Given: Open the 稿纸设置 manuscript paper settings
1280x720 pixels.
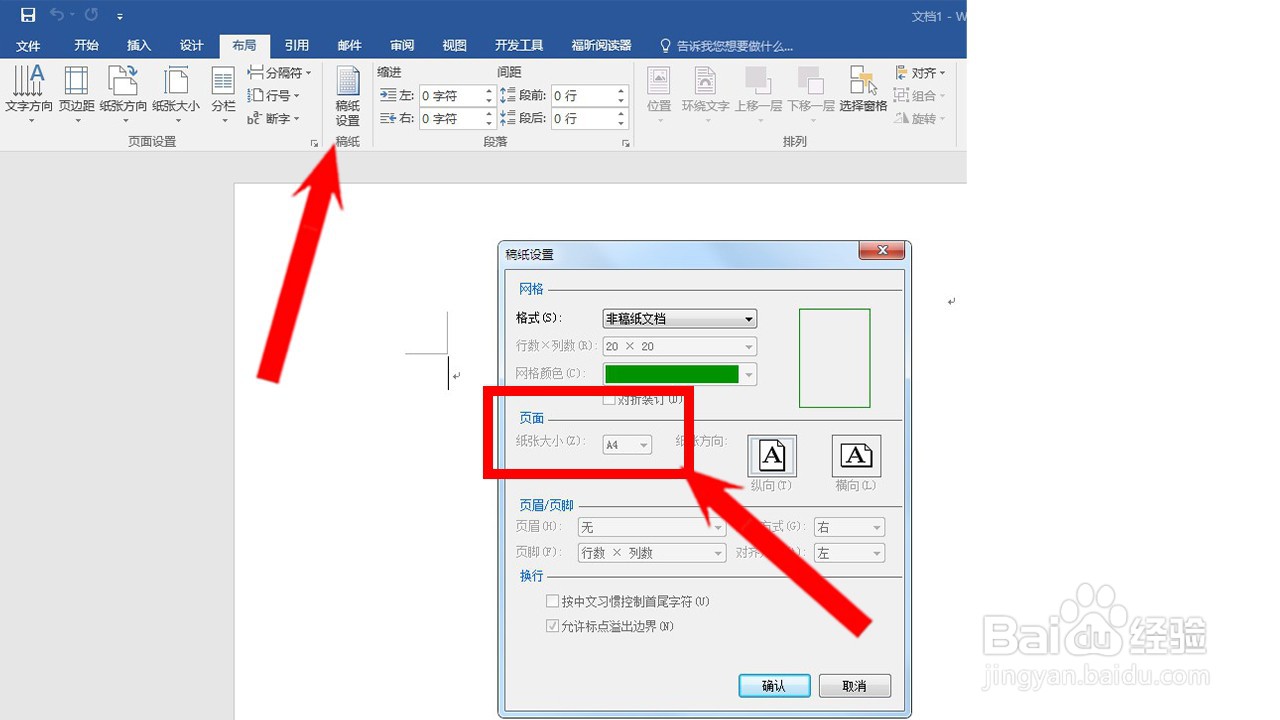Looking at the screenshot, I should [x=346, y=95].
